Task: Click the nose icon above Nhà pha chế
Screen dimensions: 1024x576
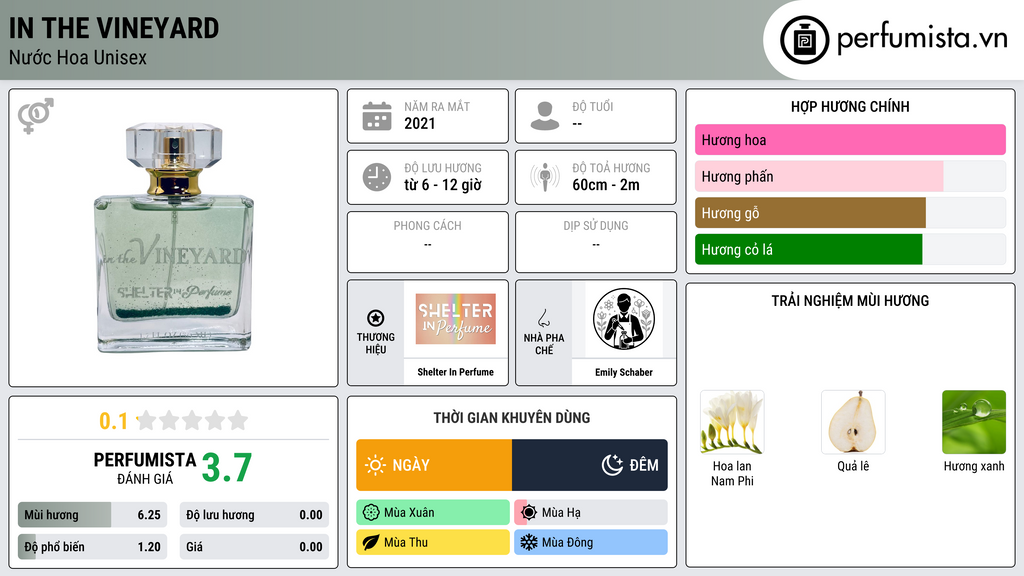Action: 543,318
